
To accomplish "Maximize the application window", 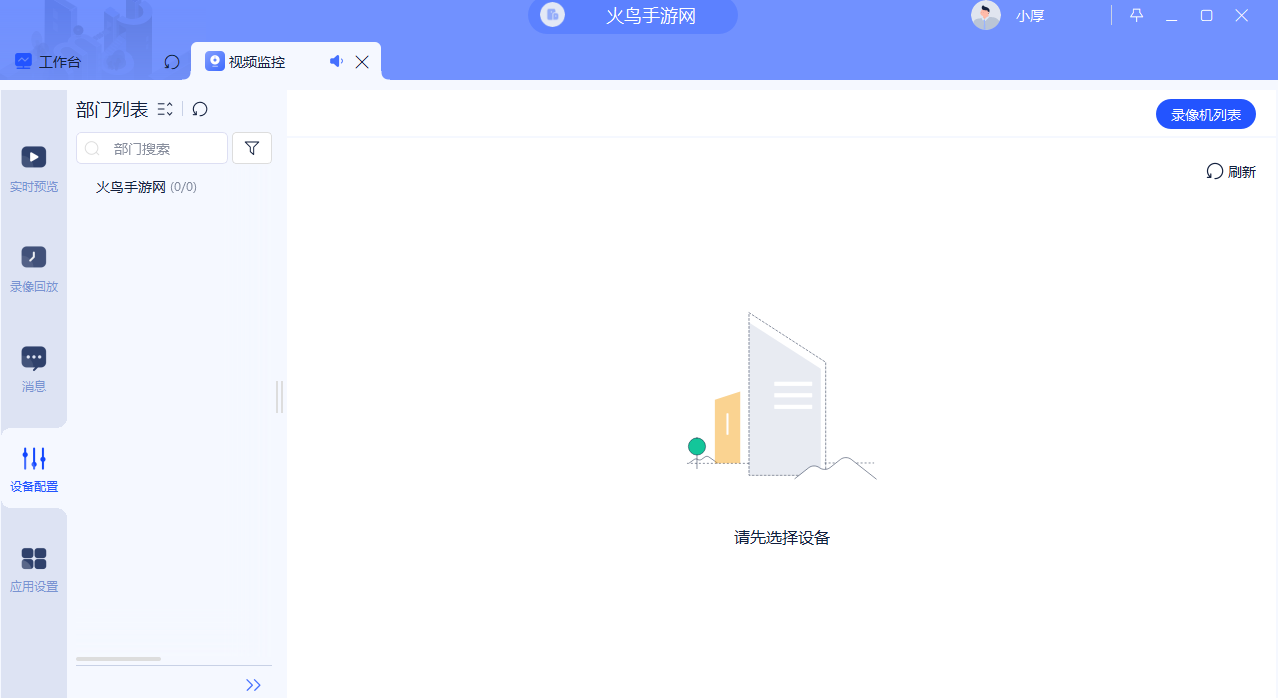I will 1207,15.
